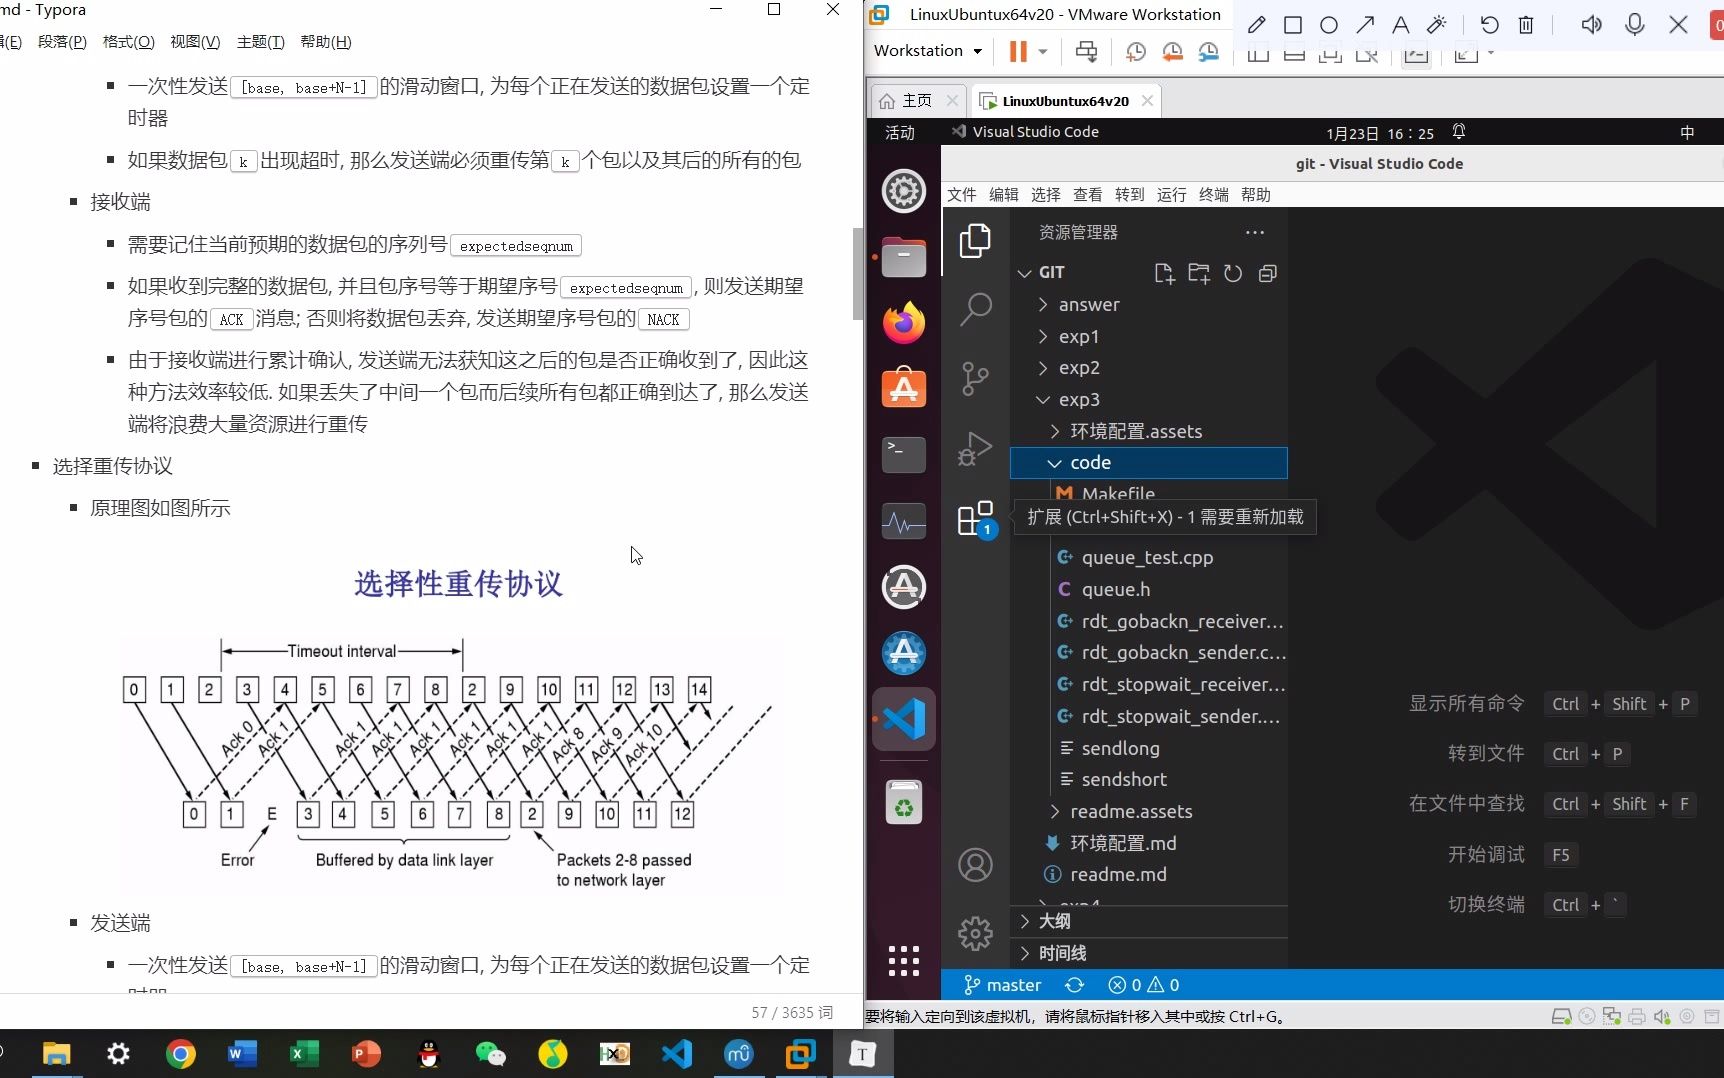The height and width of the screenshot is (1078, 1724).
Task: Open the 视图(V) menu in Typora
Action: click(x=195, y=42)
